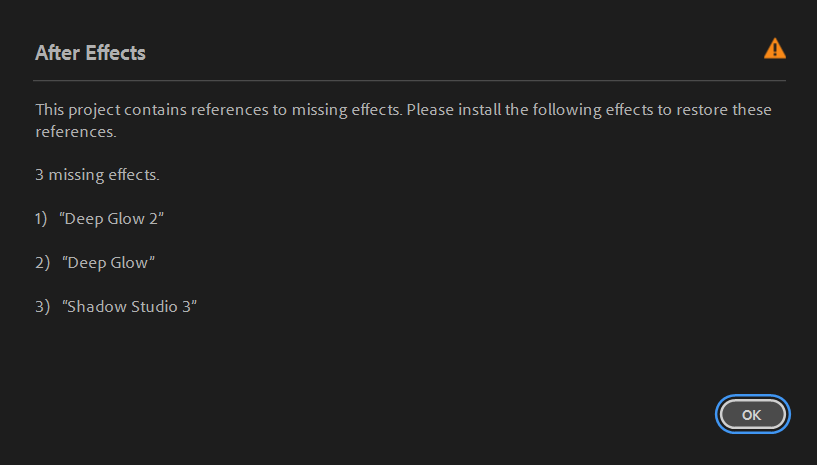This screenshot has height=465, width=817.
Task: Click the divider line under the title
Action: point(409,80)
